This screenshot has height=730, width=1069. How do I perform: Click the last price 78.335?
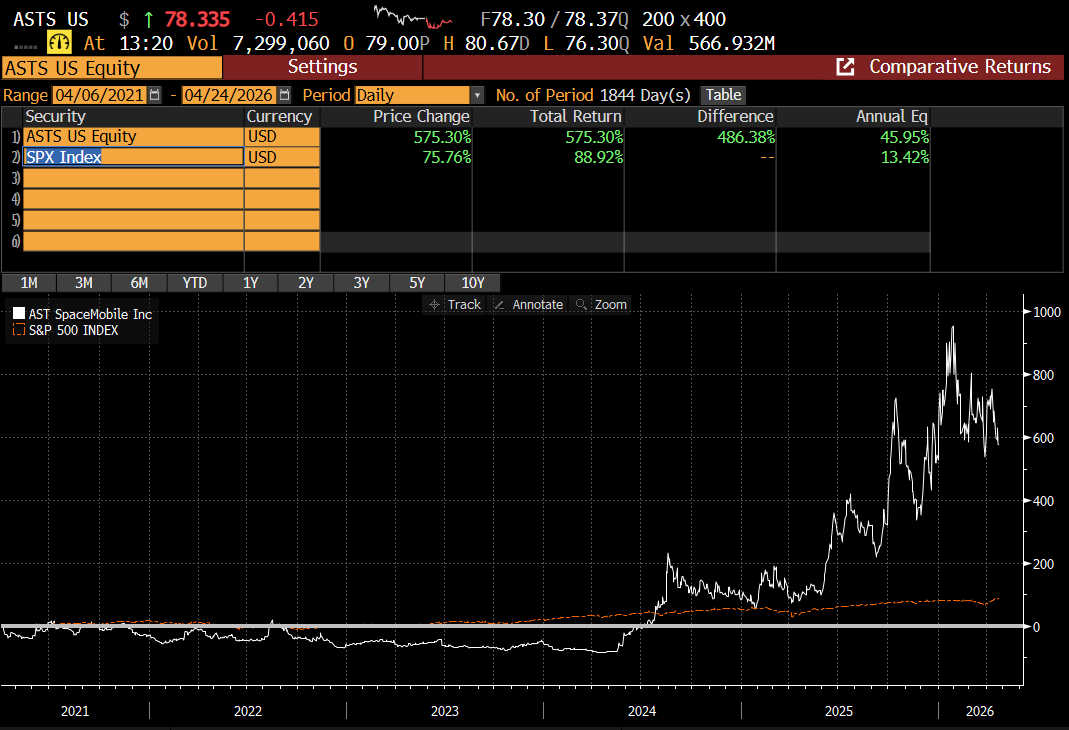coord(197,19)
